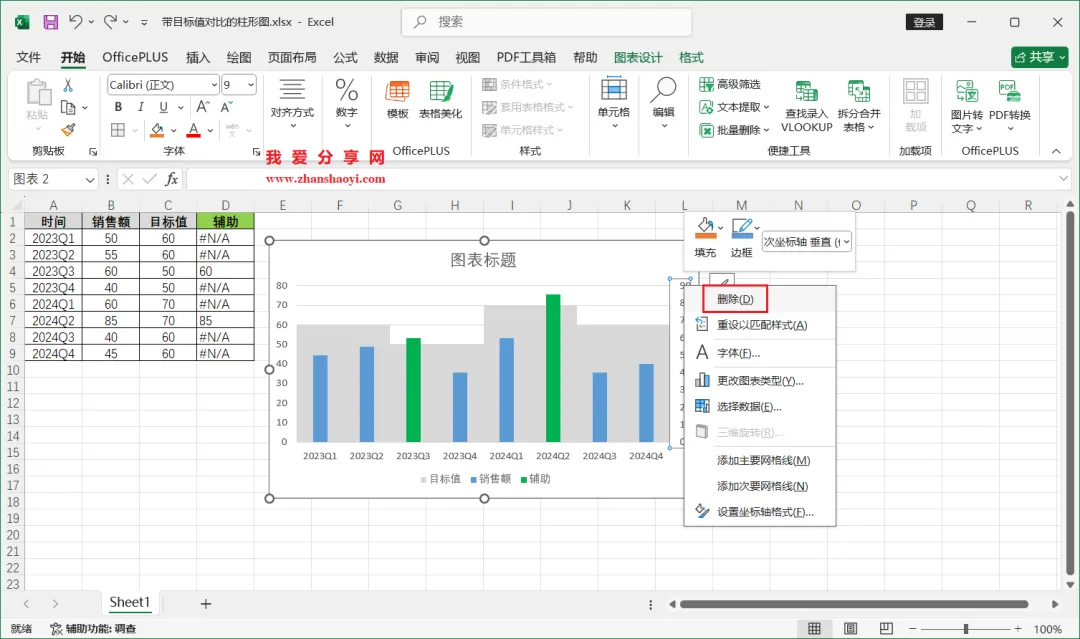The width and height of the screenshot is (1080, 639).
Task: Open the 单元格 cells menu
Action: (614, 103)
